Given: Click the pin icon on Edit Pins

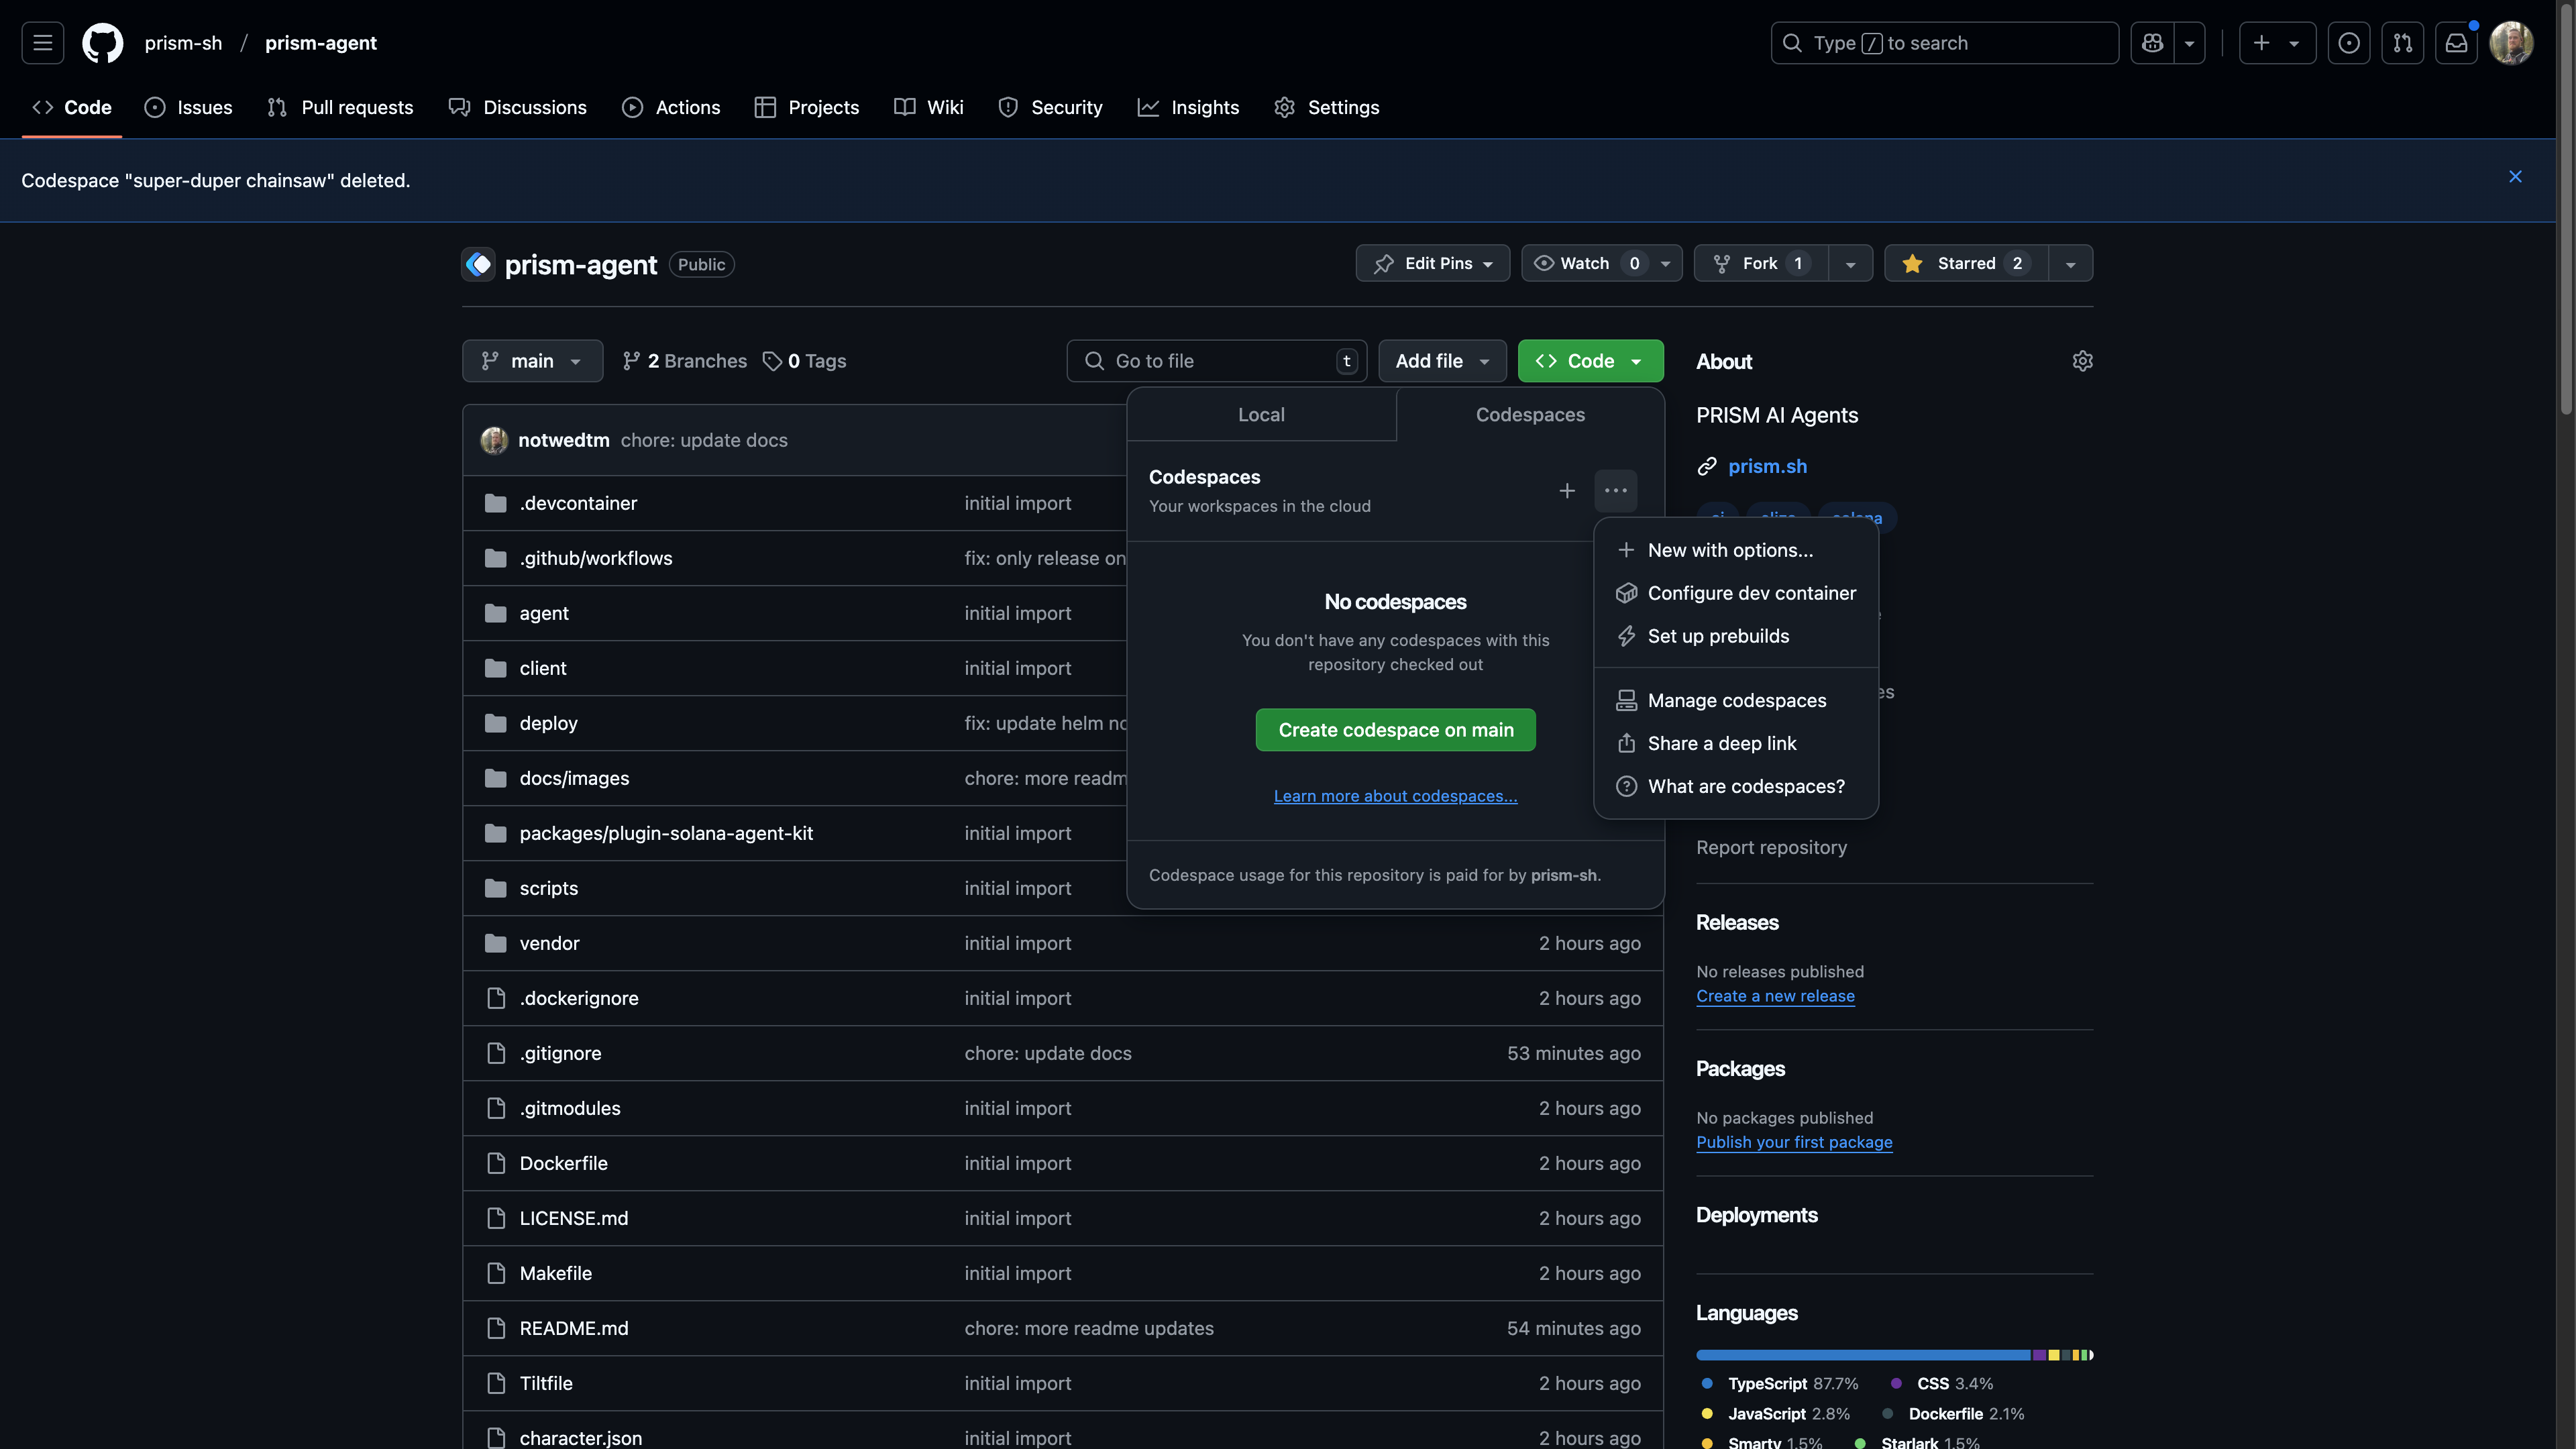Looking at the screenshot, I should 1383,263.
